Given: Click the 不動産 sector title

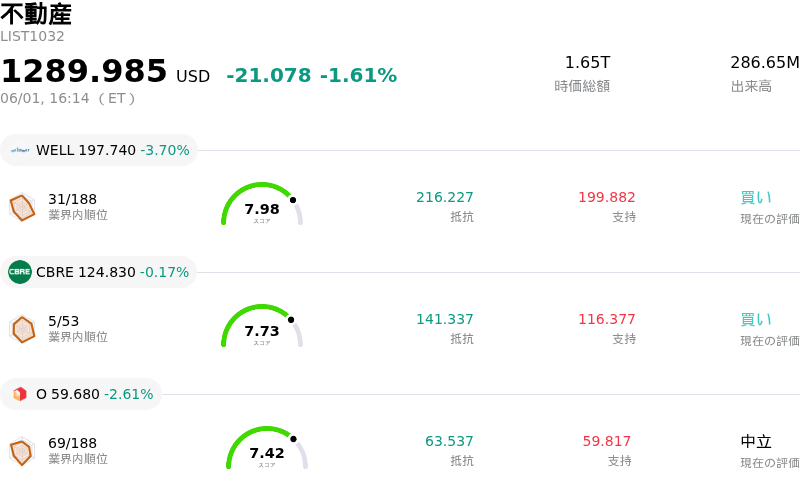Looking at the screenshot, I should coord(36,14).
